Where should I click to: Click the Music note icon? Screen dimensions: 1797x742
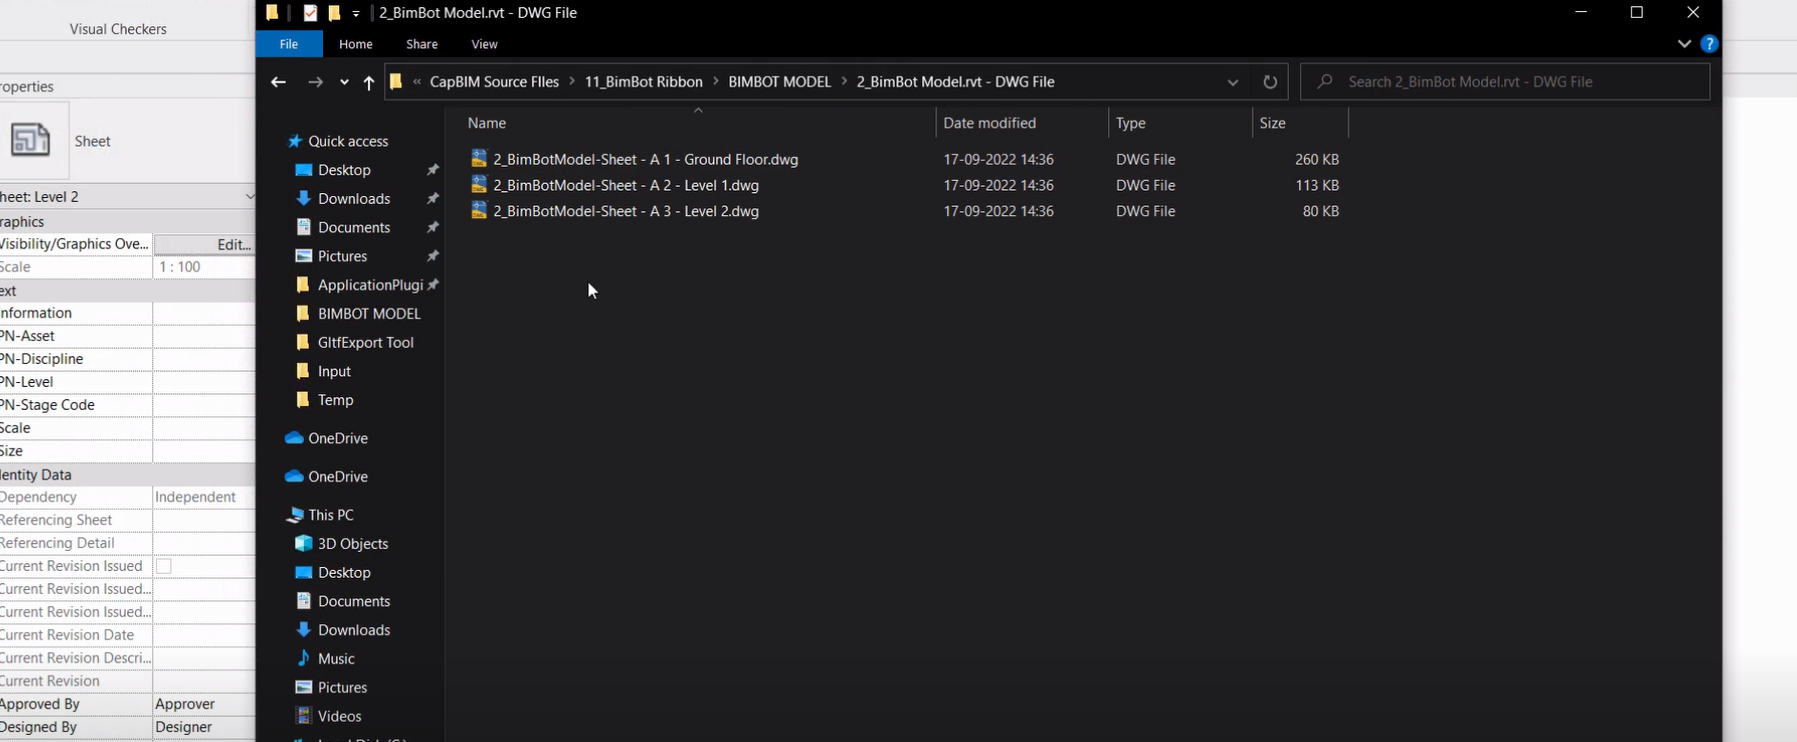point(304,659)
